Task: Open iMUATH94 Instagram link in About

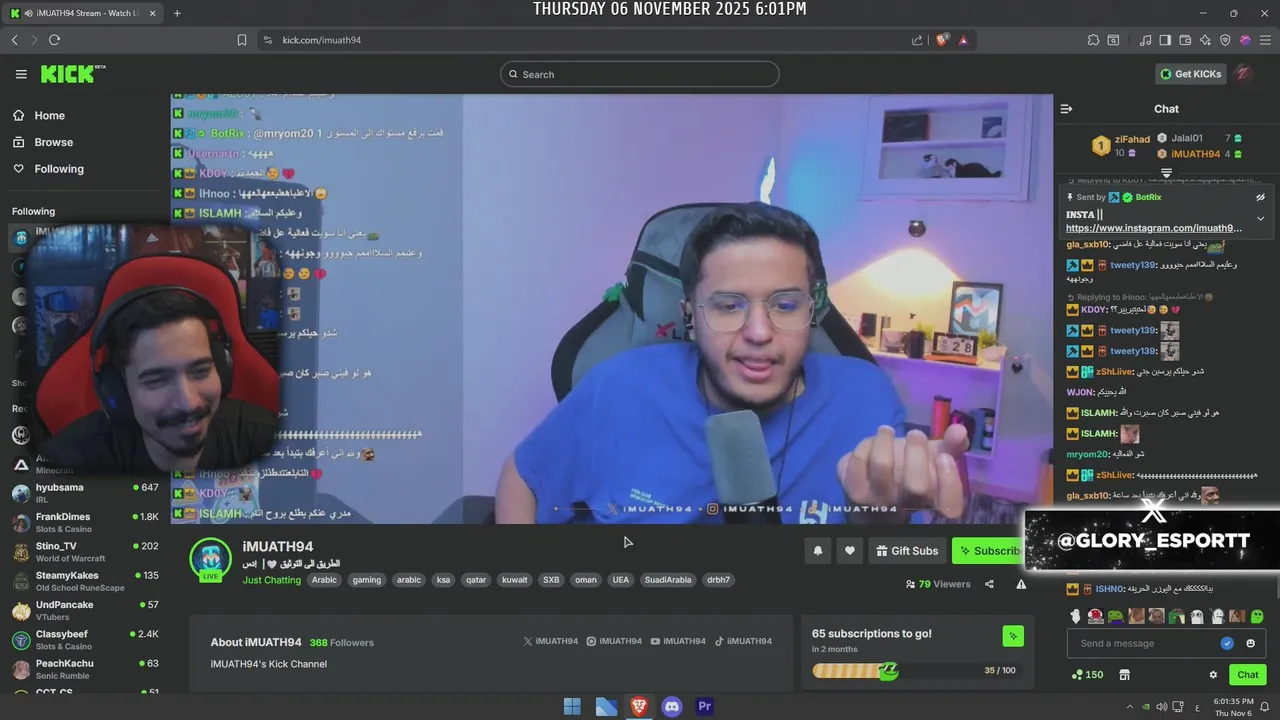Action: tap(614, 641)
